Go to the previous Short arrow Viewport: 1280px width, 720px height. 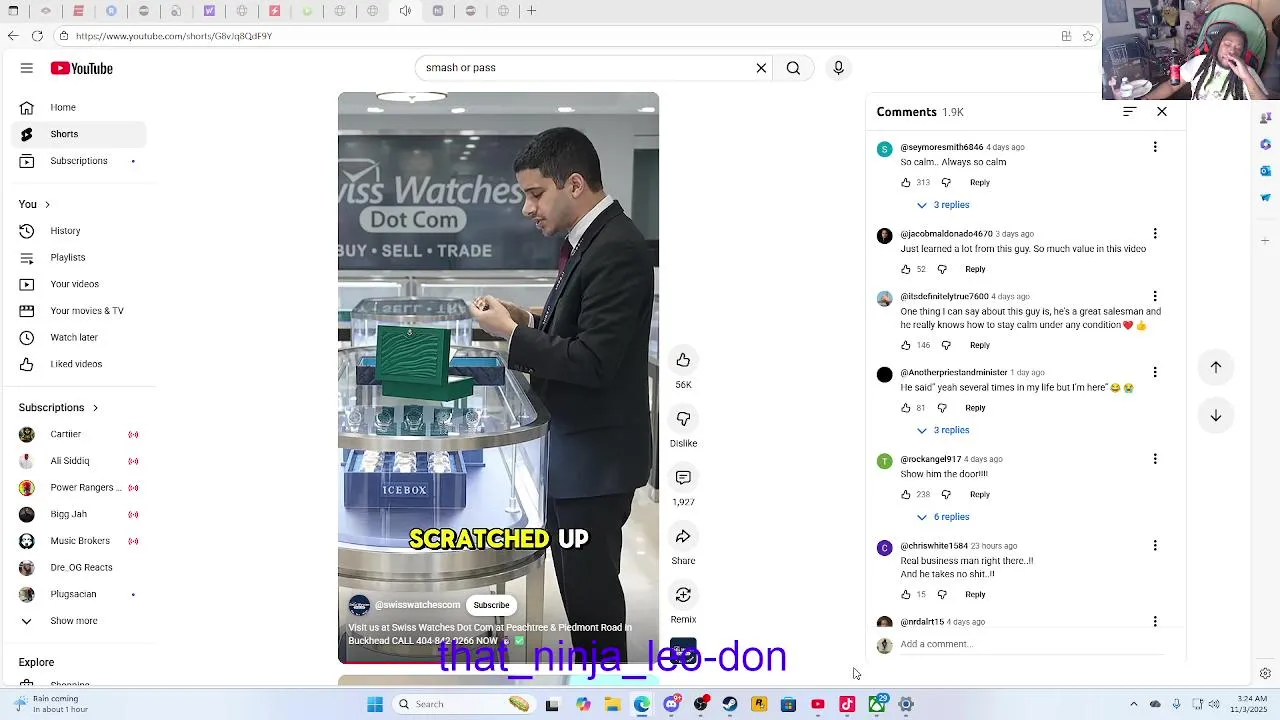point(1216,367)
